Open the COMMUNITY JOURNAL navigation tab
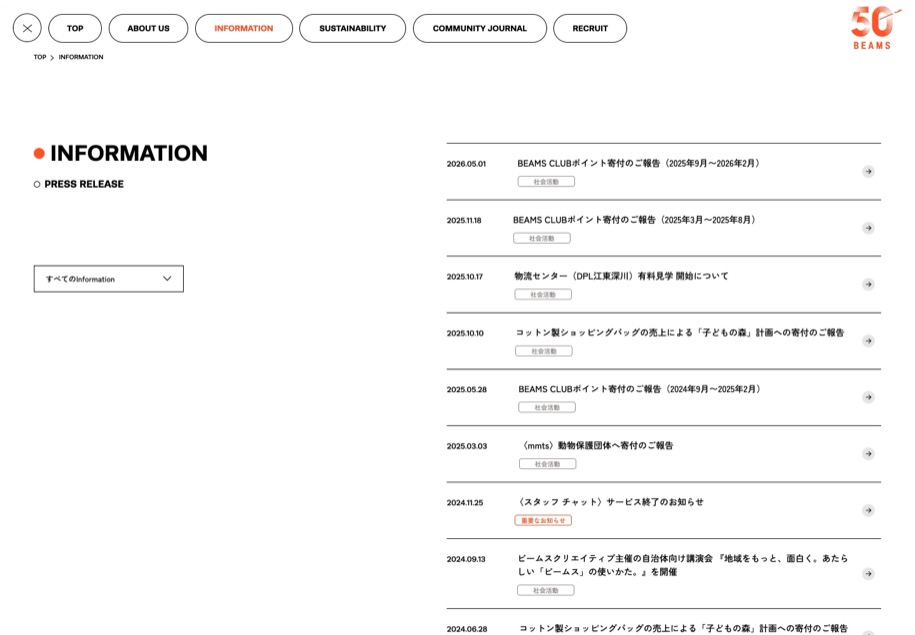Image resolution: width=915 pixels, height=635 pixels. click(x=480, y=28)
